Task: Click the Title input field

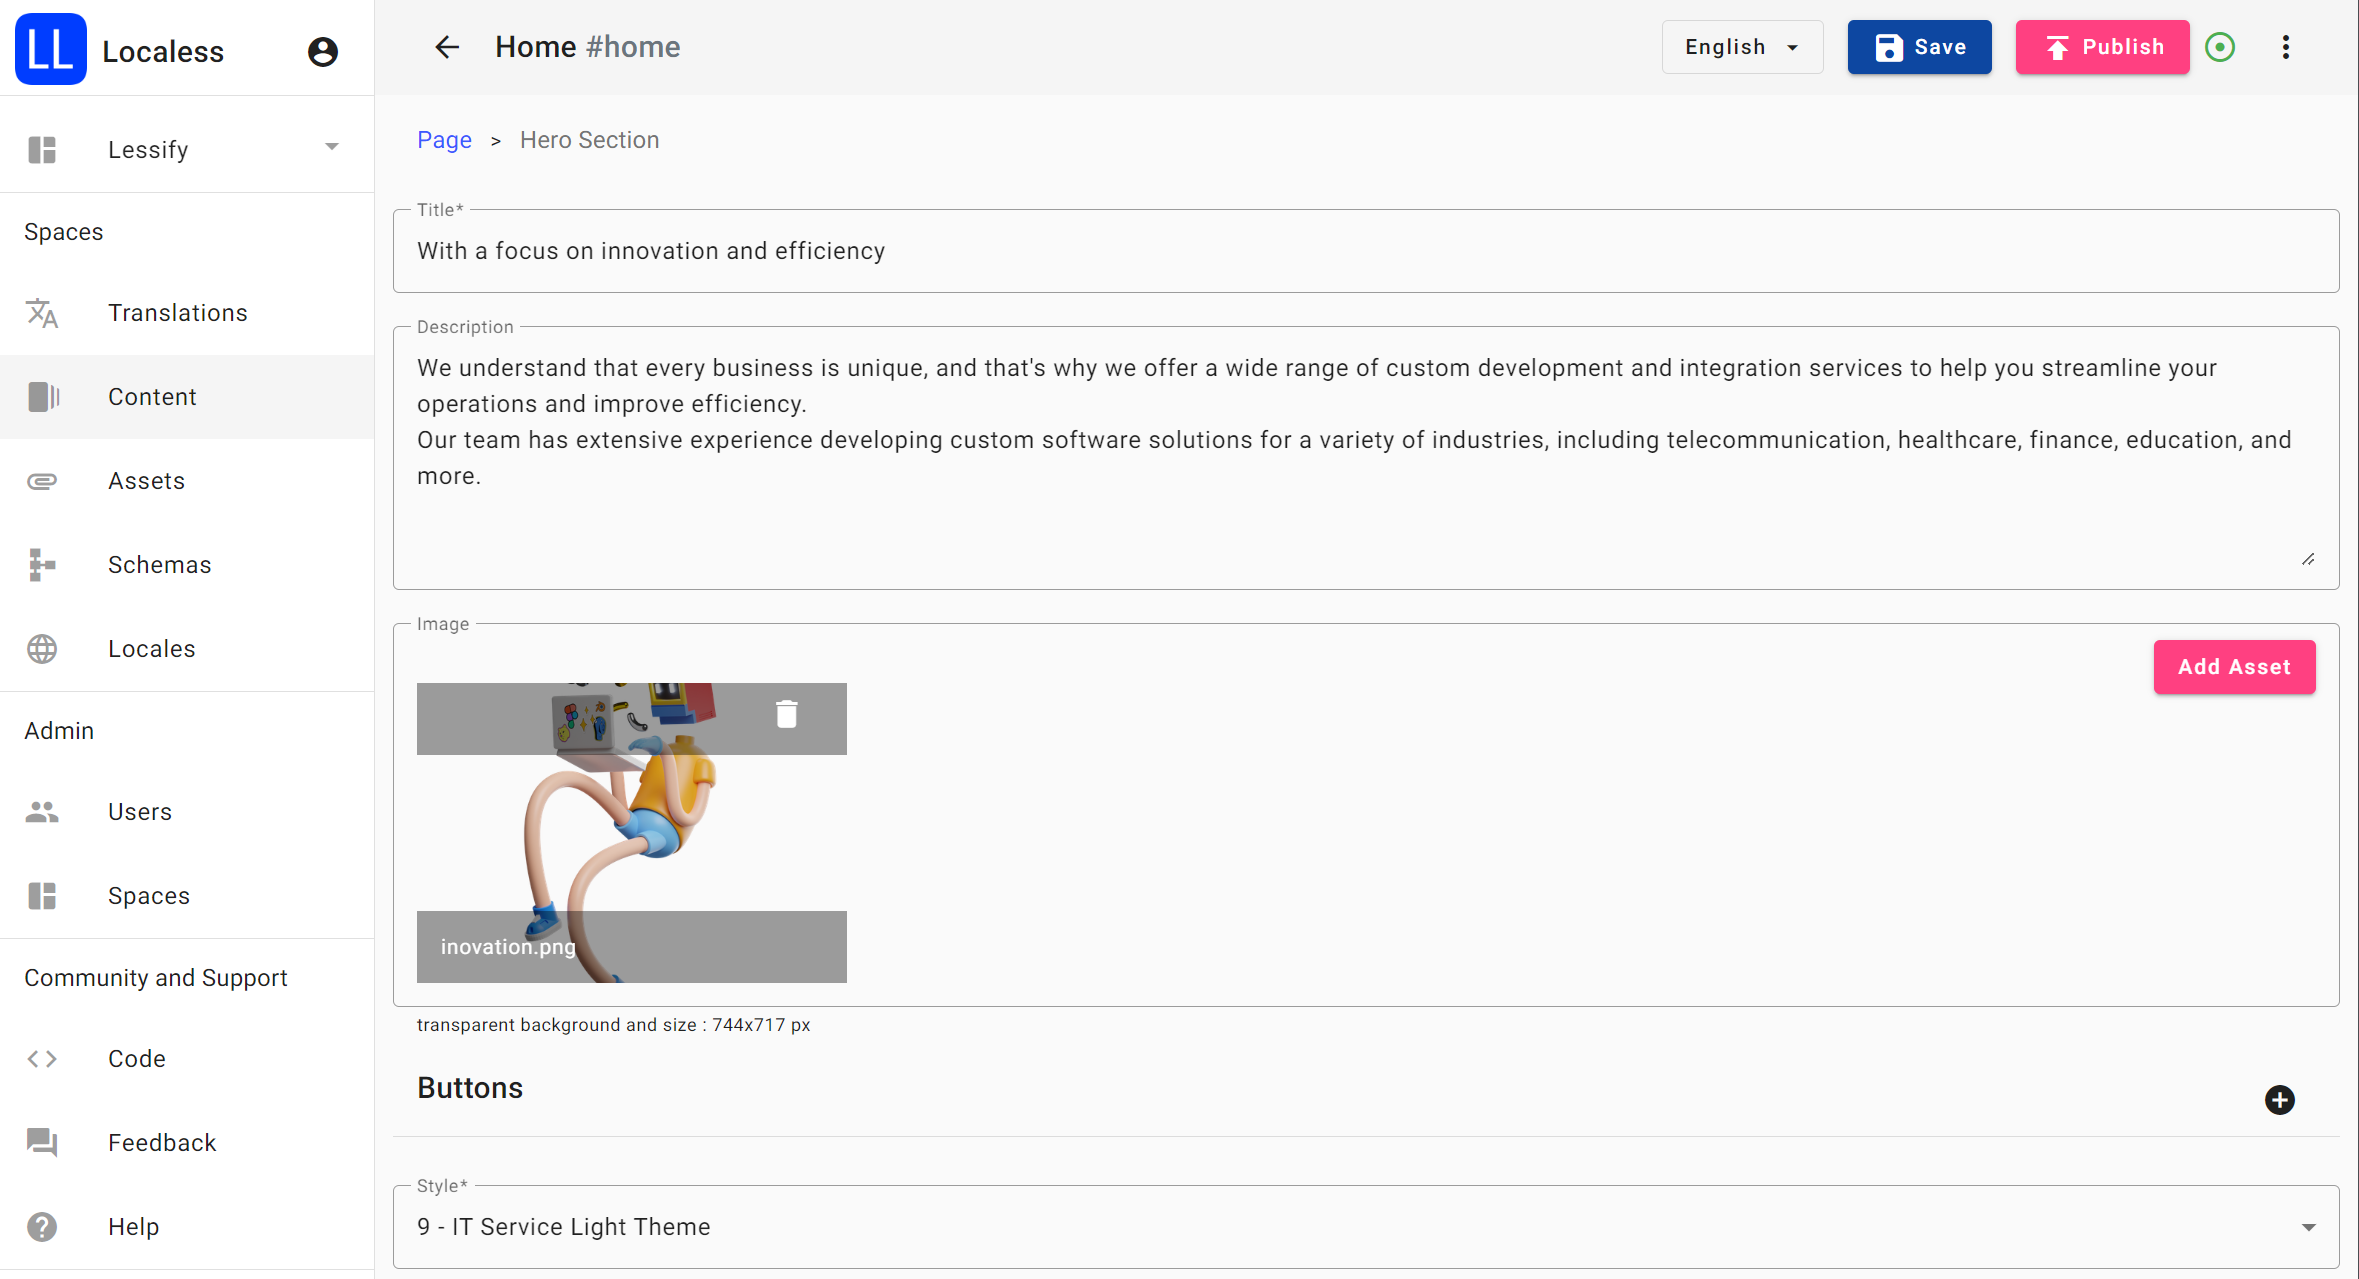Action: pyautogui.click(x=1365, y=250)
